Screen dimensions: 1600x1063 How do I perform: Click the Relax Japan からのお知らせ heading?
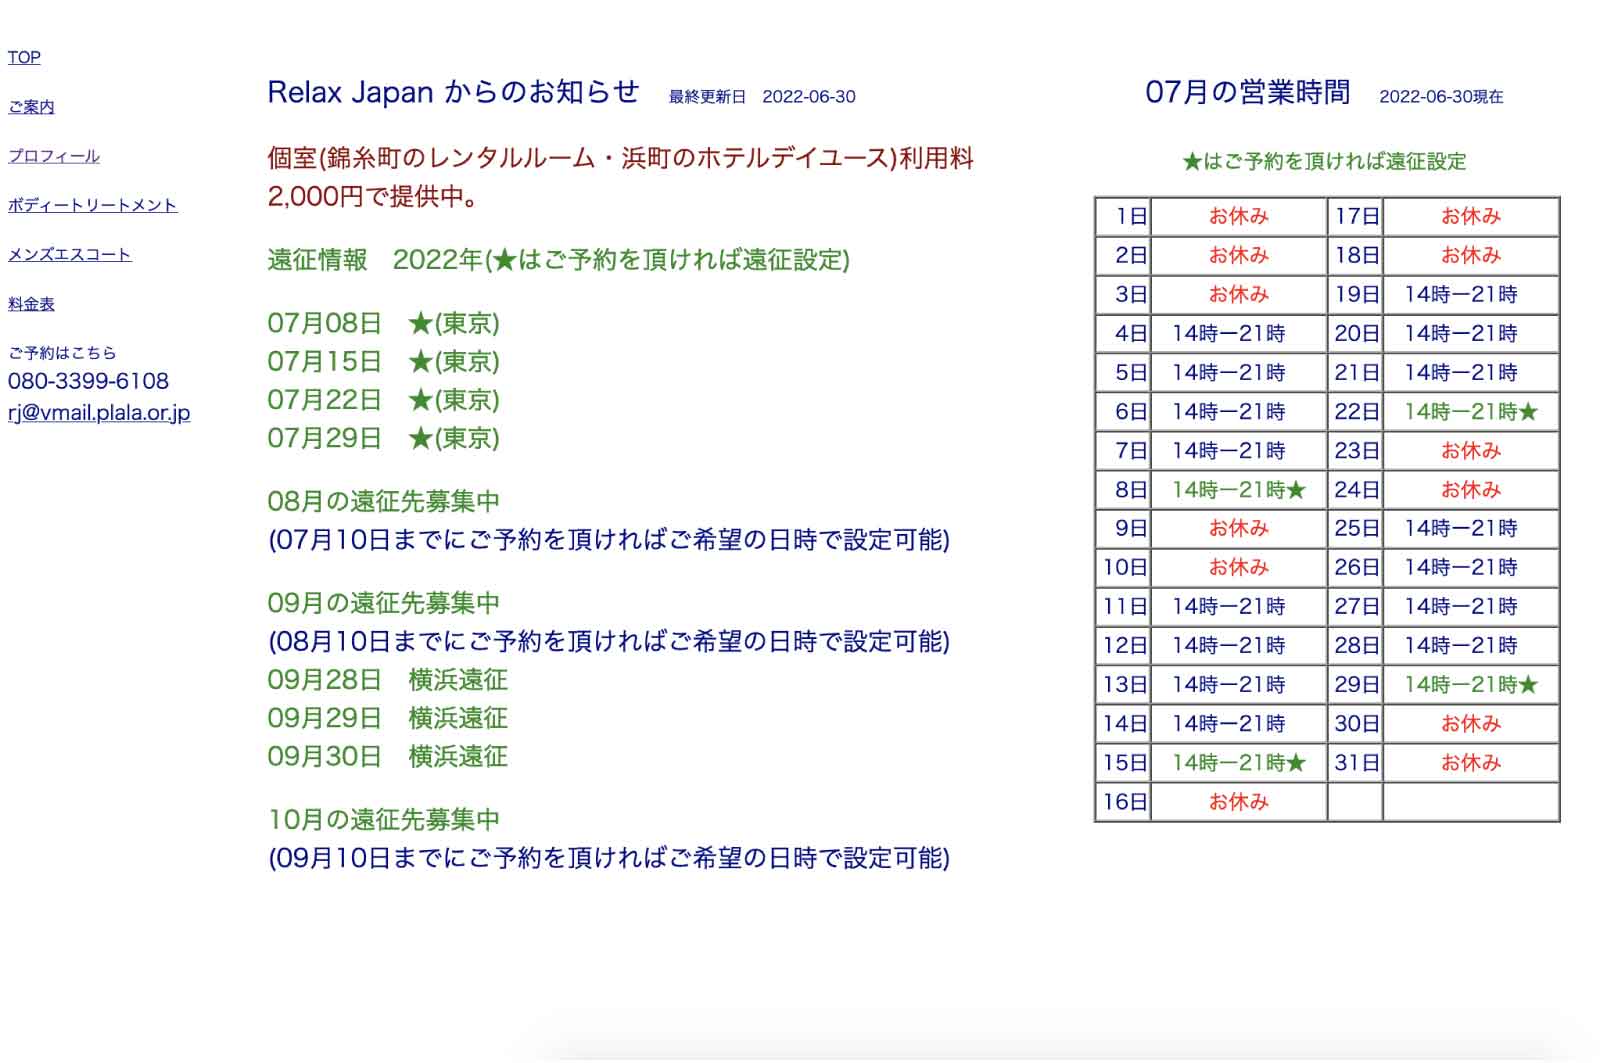[453, 92]
